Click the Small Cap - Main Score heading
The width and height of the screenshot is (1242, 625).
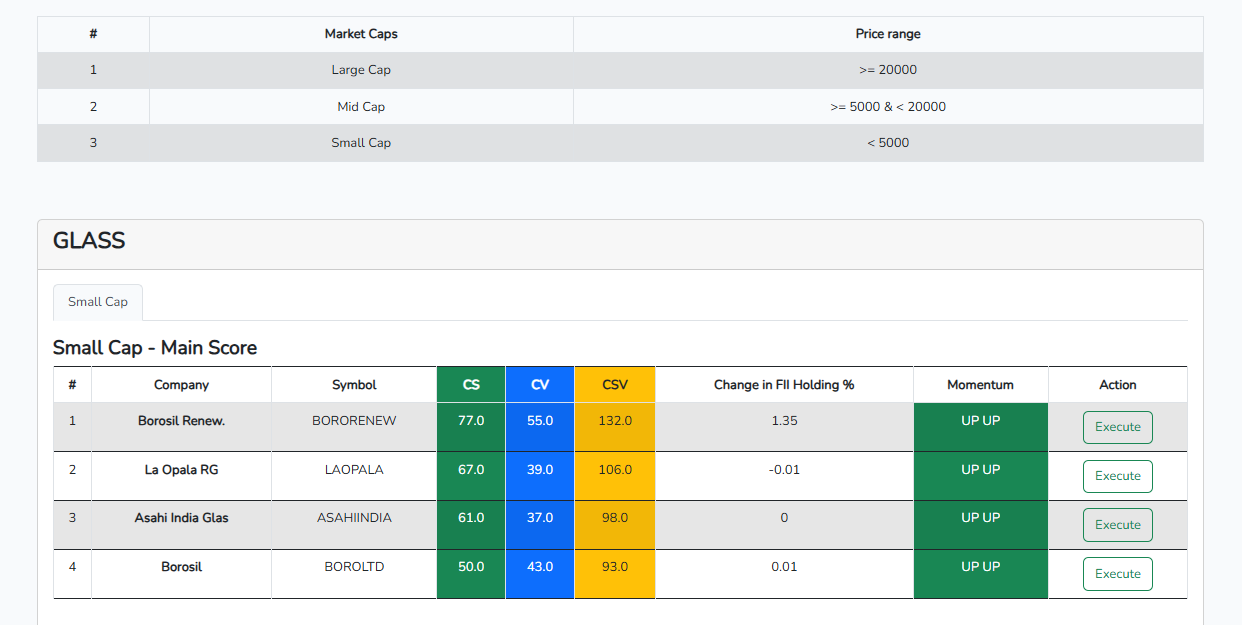(155, 348)
